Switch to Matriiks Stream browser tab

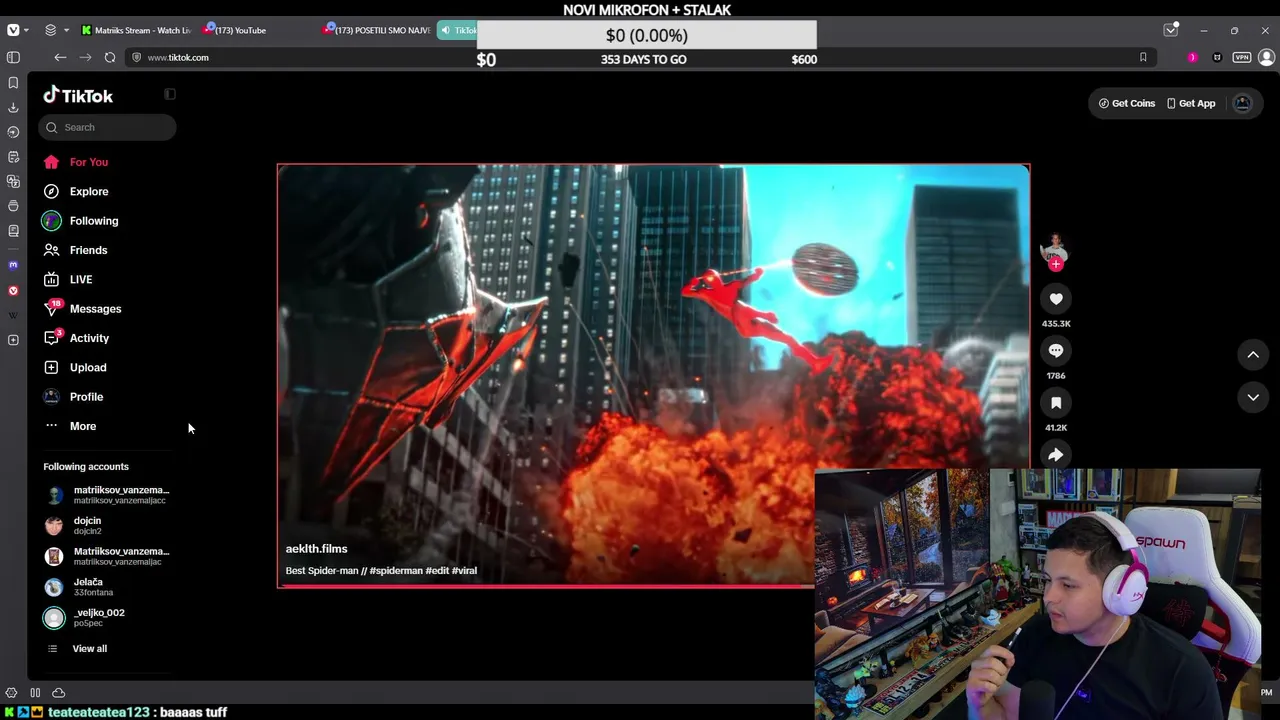pos(136,30)
